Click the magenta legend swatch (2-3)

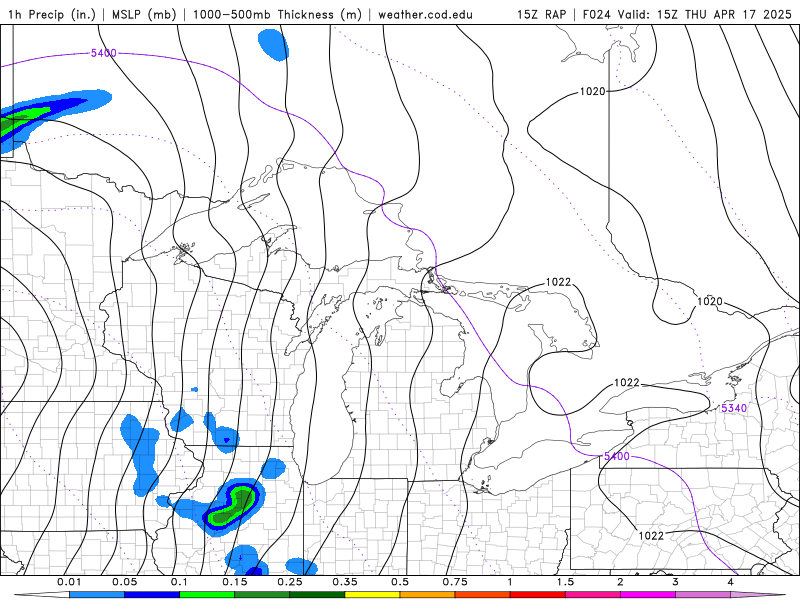coord(648,595)
